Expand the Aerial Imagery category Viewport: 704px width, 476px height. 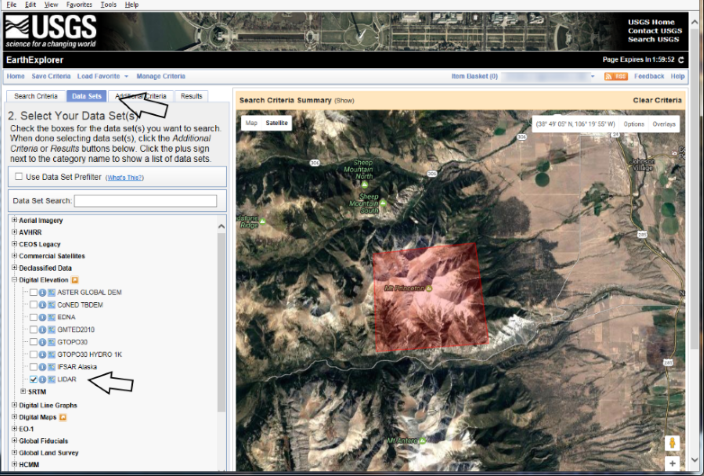(x=14, y=220)
